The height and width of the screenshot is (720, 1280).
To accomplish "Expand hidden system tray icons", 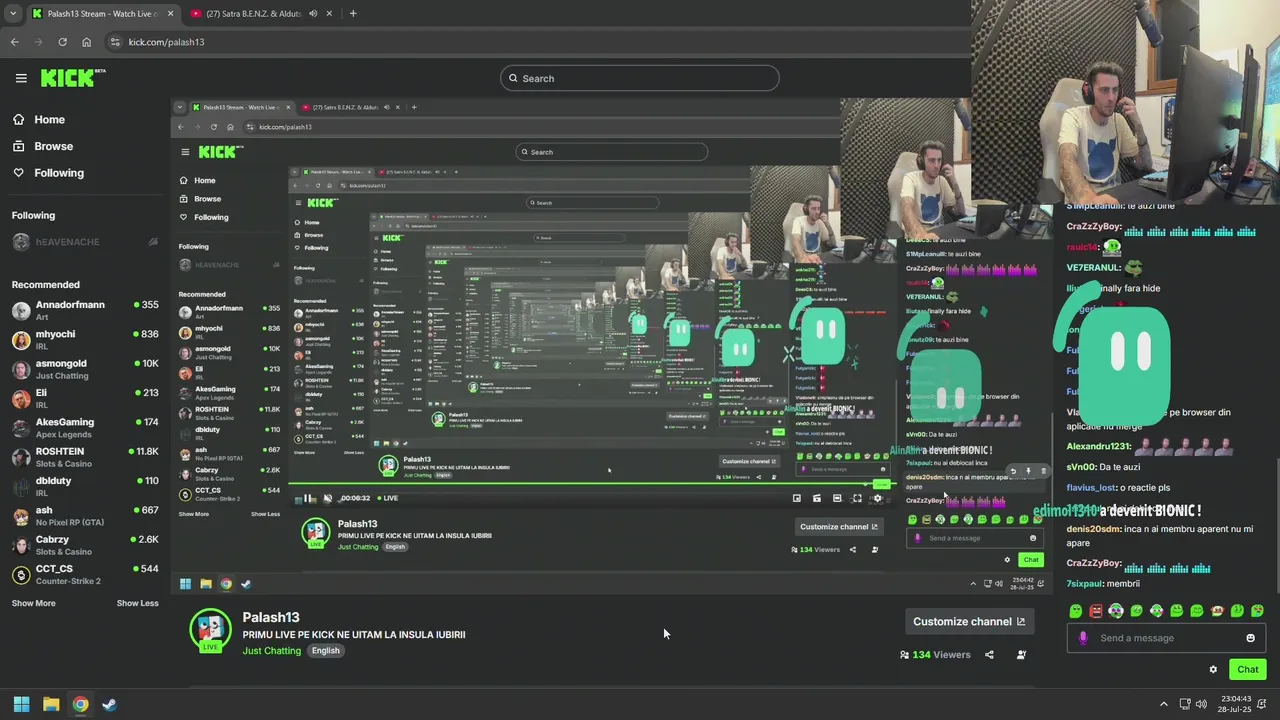I will [1163, 704].
